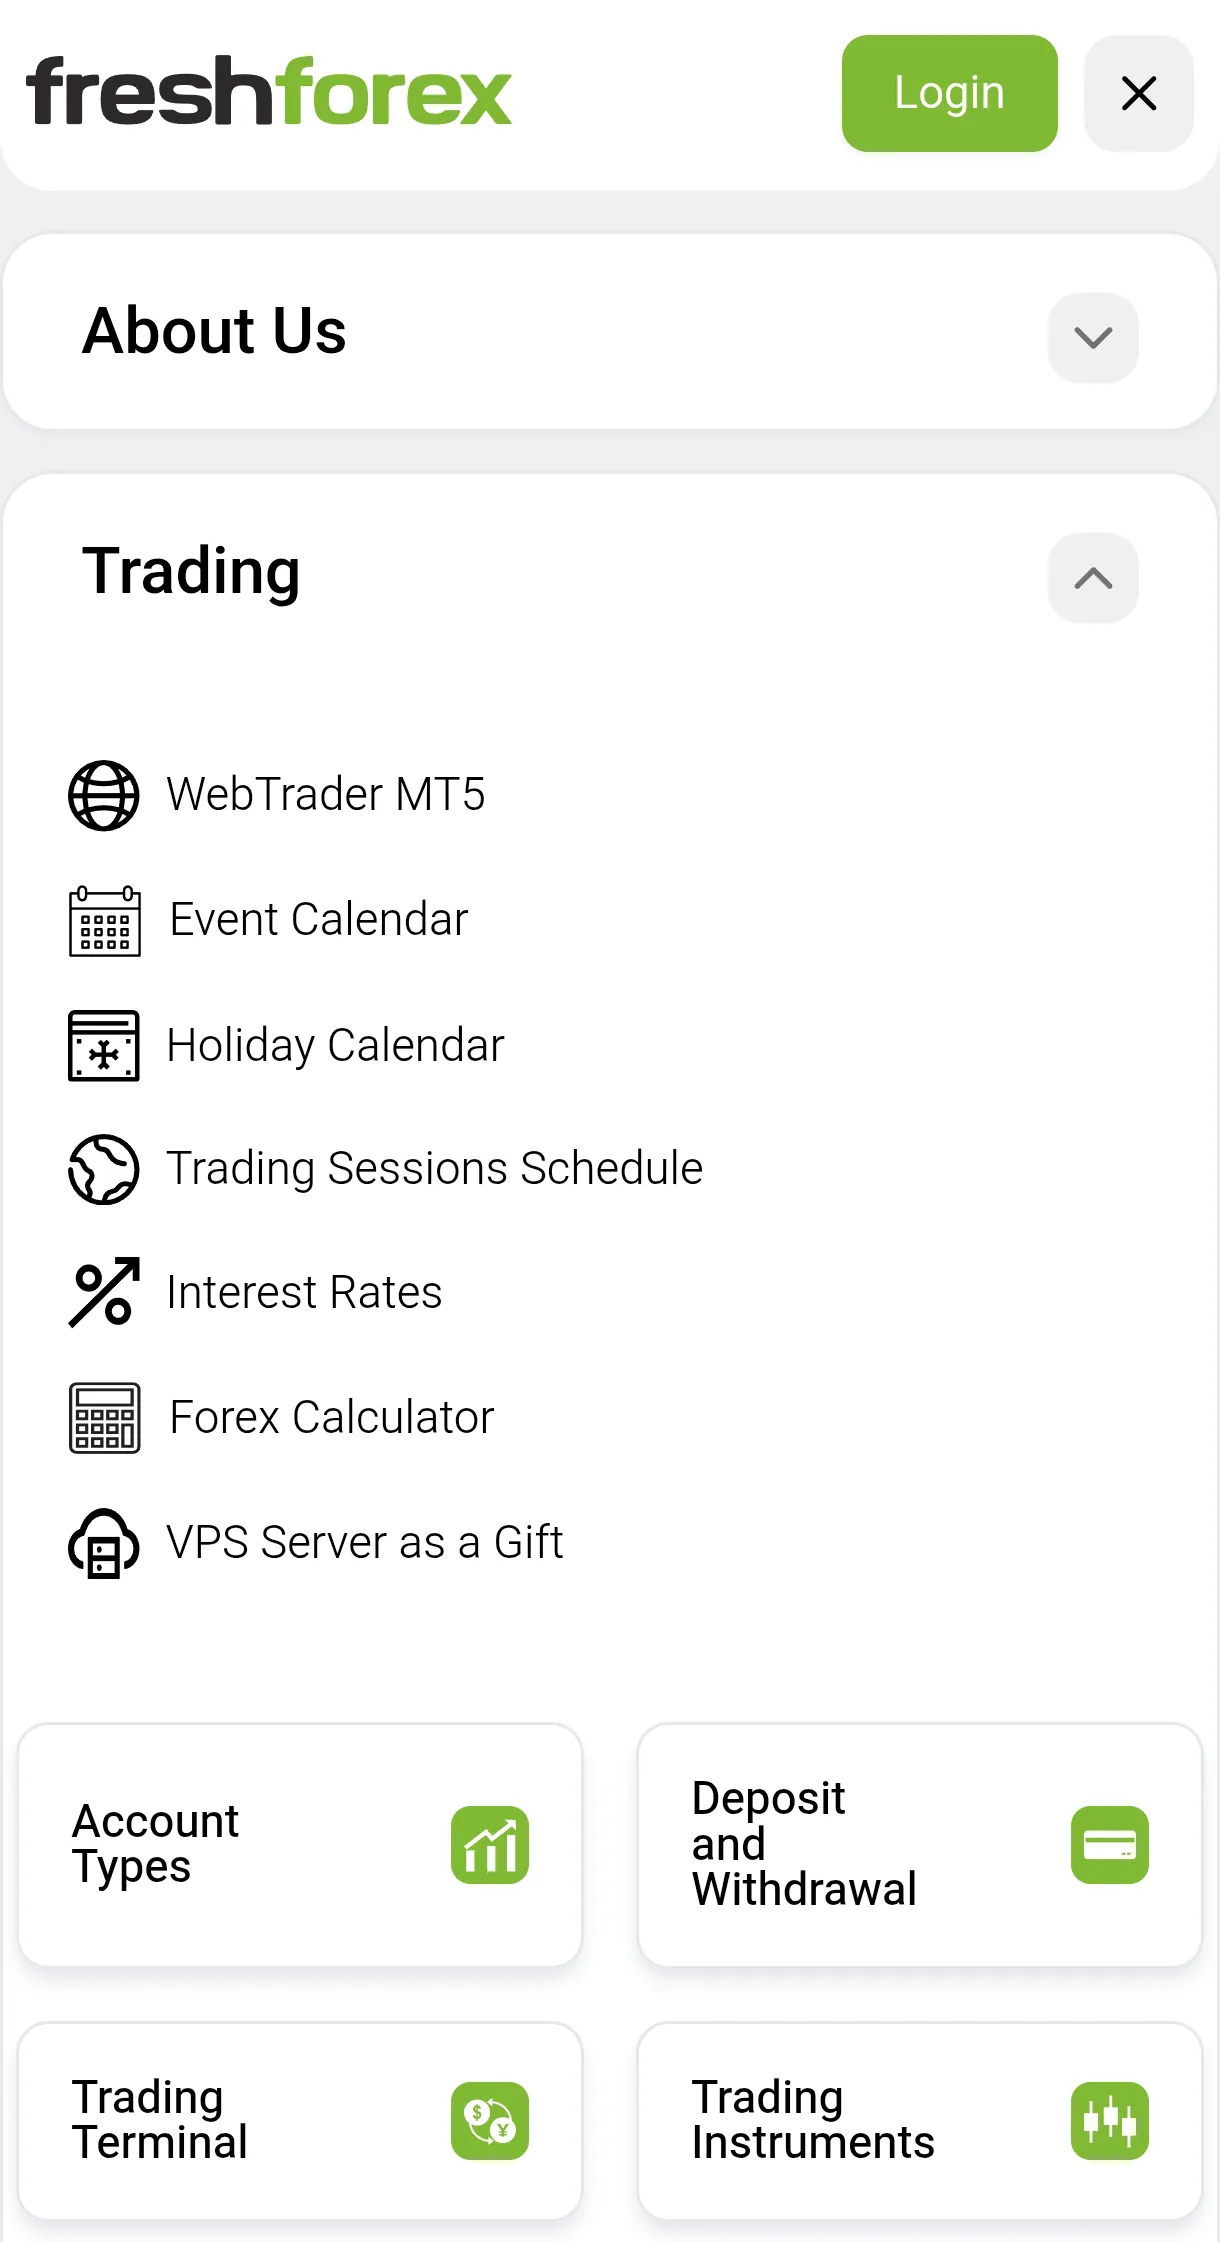This screenshot has height=2242, width=1220.
Task: Click the Holiday Calendar snowflake icon
Action: [x=104, y=1046]
